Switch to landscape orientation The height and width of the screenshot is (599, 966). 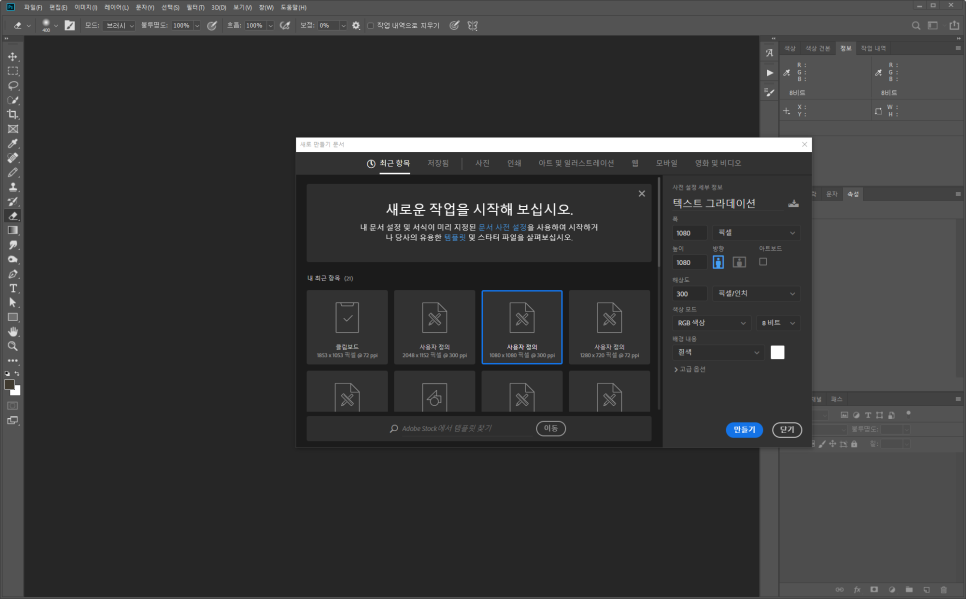(x=739, y=262)
